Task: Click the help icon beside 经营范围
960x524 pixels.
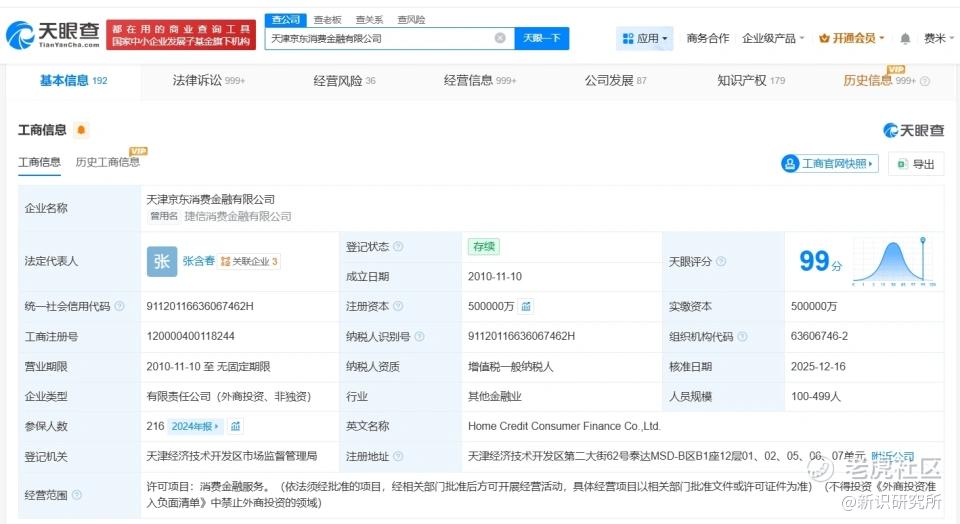Action: [78, 495]
